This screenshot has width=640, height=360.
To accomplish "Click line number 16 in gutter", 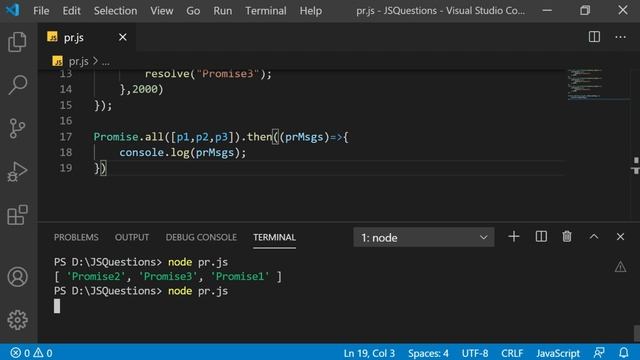I will [x=66, y=121].
